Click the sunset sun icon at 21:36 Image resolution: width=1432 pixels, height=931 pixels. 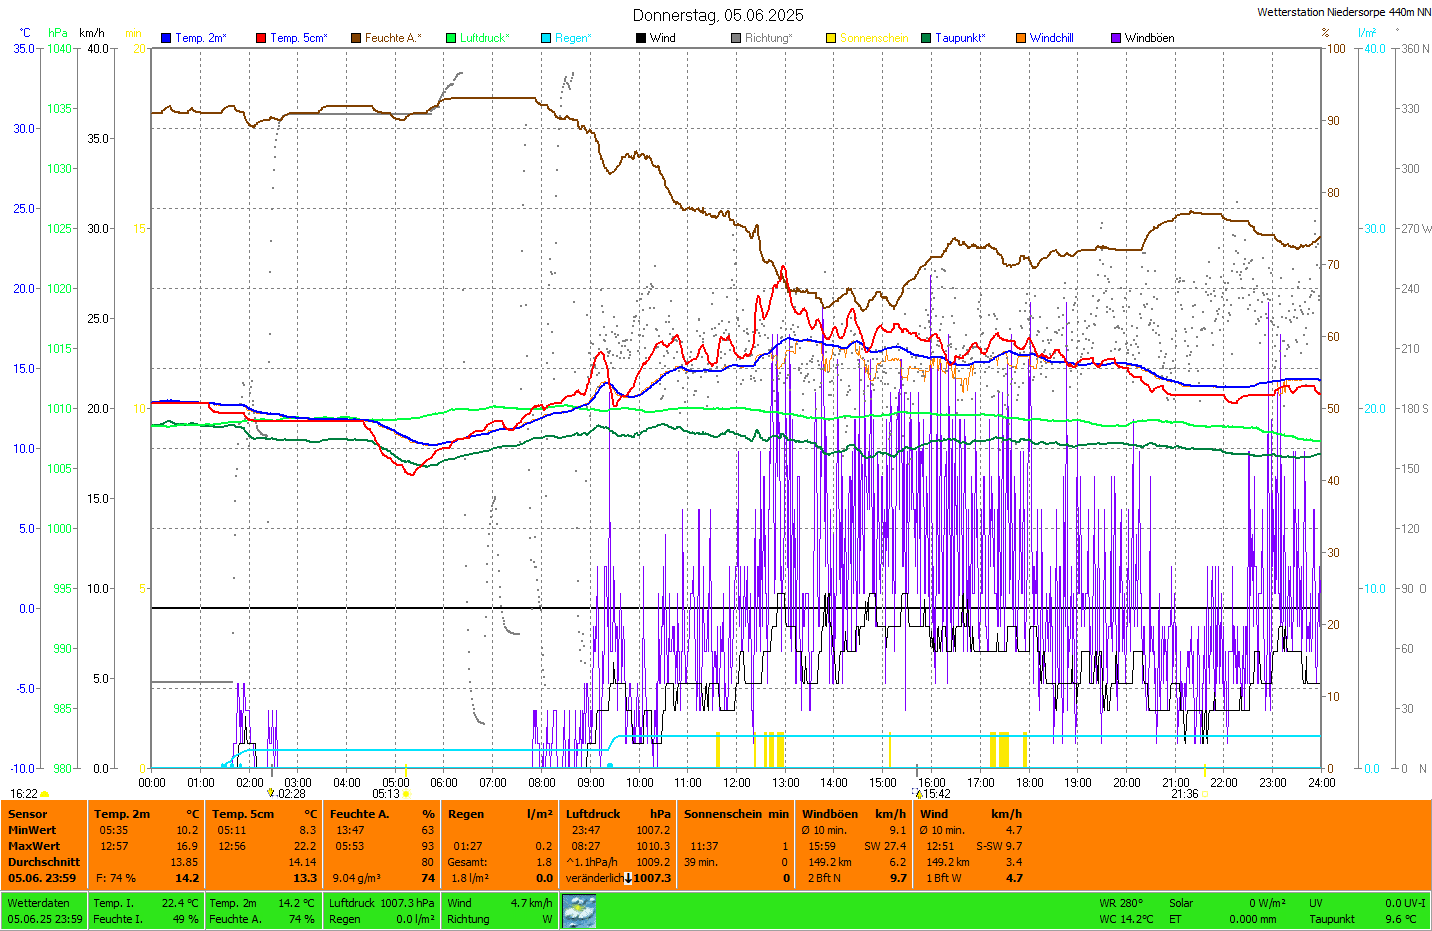click(1204, 795)
